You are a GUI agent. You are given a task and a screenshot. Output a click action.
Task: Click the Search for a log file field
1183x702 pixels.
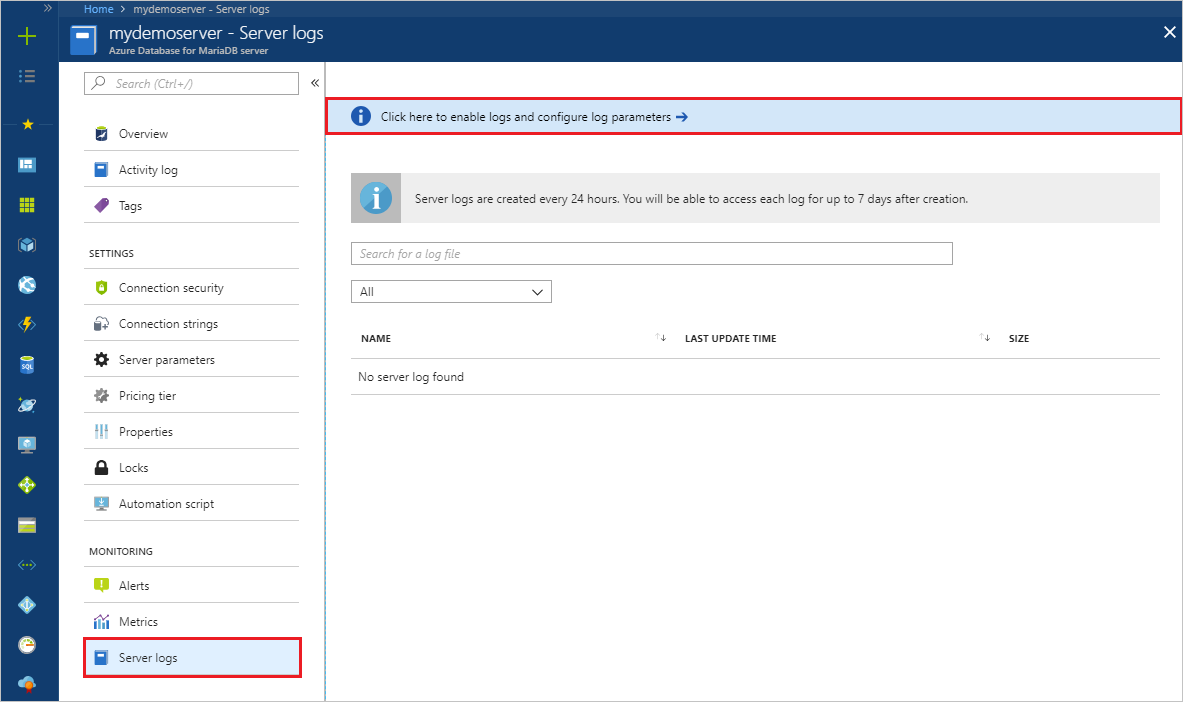coord(652,254)
